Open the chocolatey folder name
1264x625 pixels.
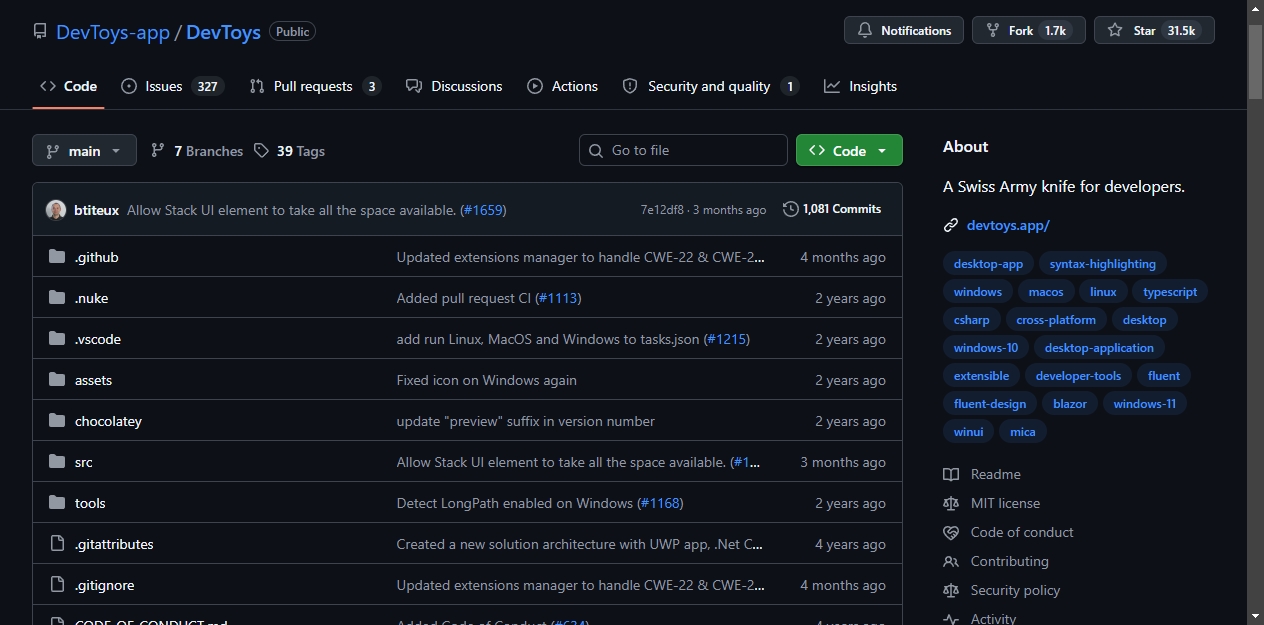coord(108,421)
